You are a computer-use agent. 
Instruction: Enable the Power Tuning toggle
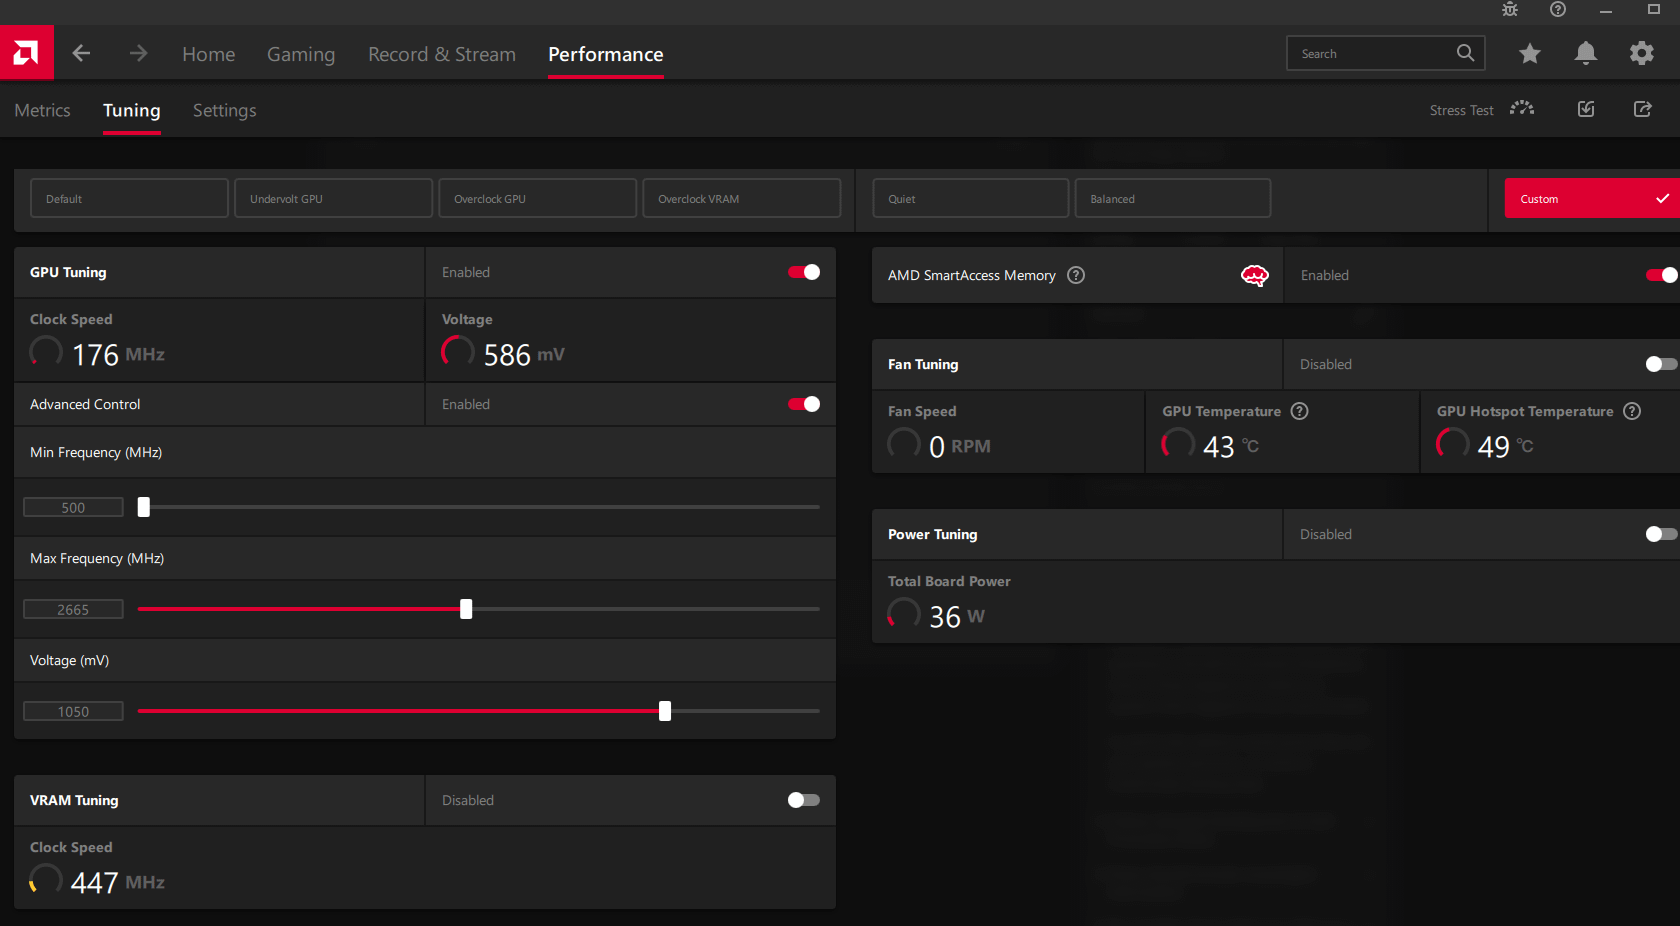click(x=1662, y=534)
